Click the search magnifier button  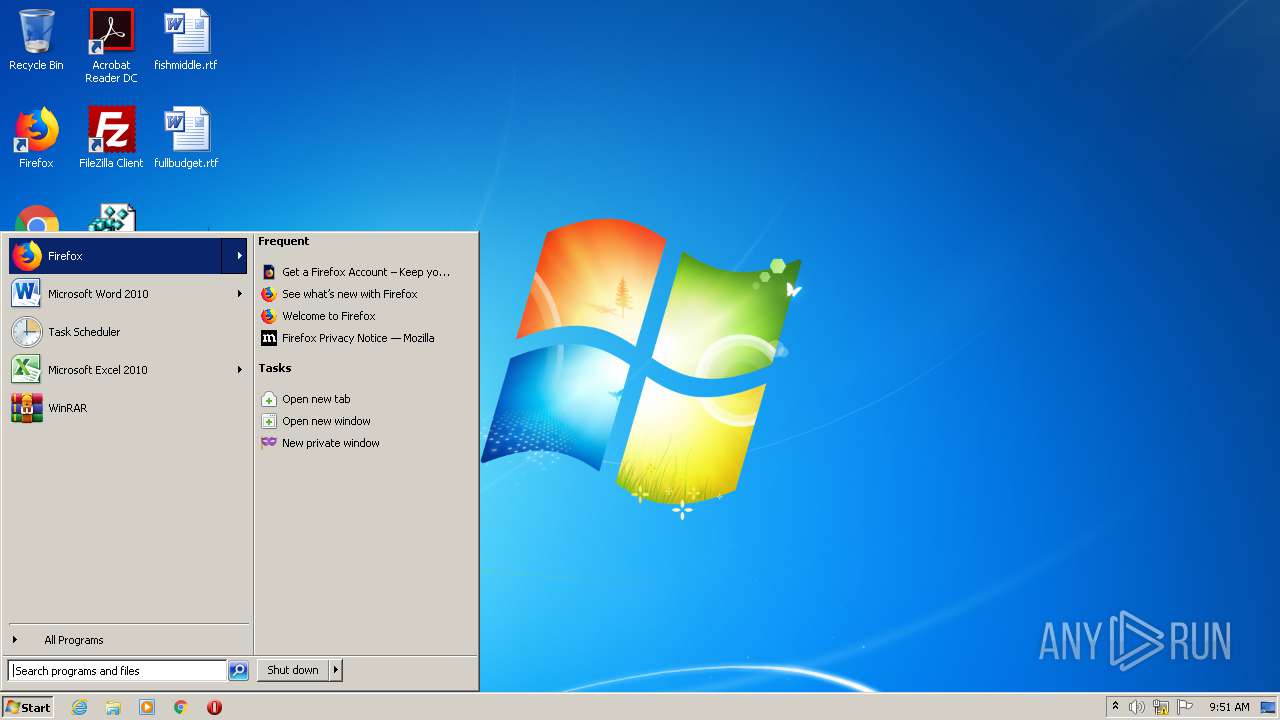tap(238, 671)
